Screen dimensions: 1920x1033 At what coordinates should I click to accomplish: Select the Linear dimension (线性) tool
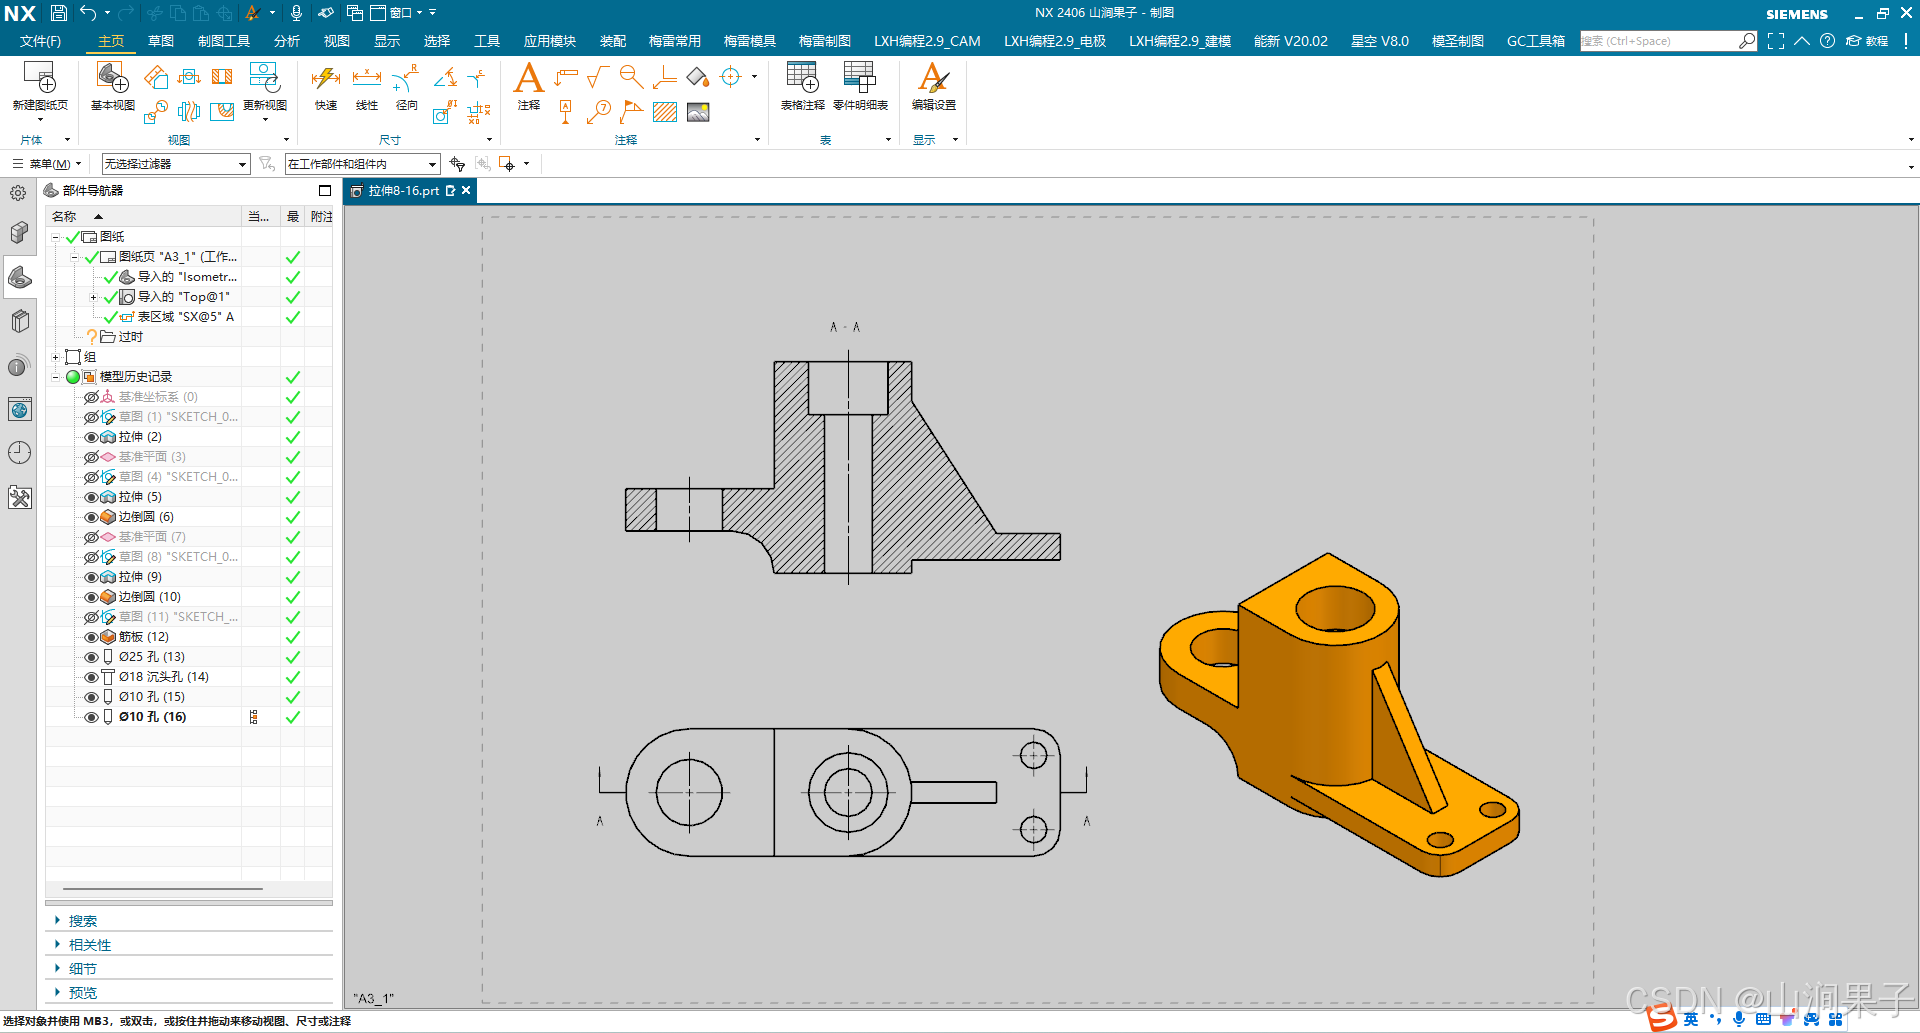[367, 78]
